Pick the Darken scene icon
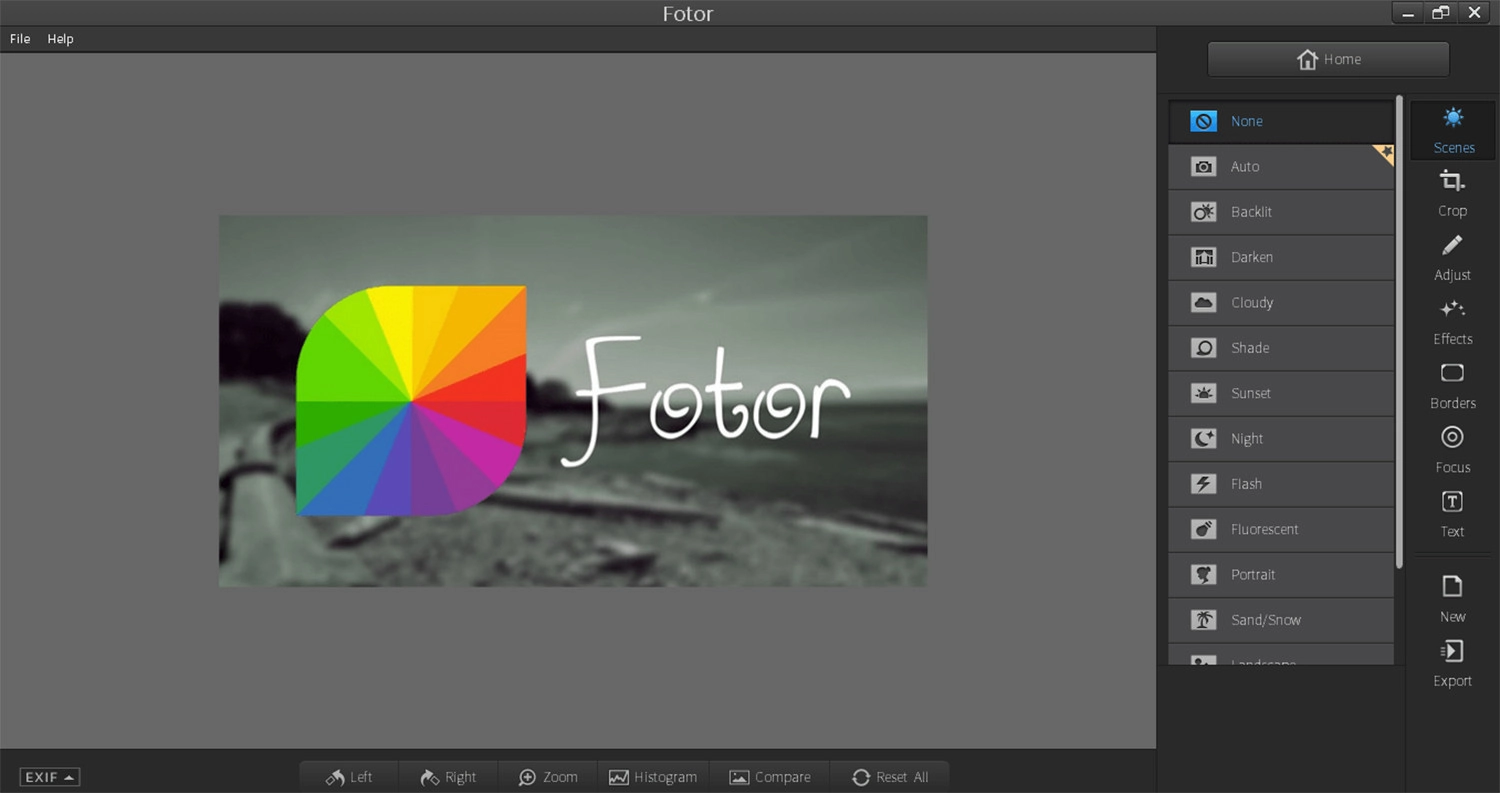This screenshot has width=1500, height=793. 1203,257
